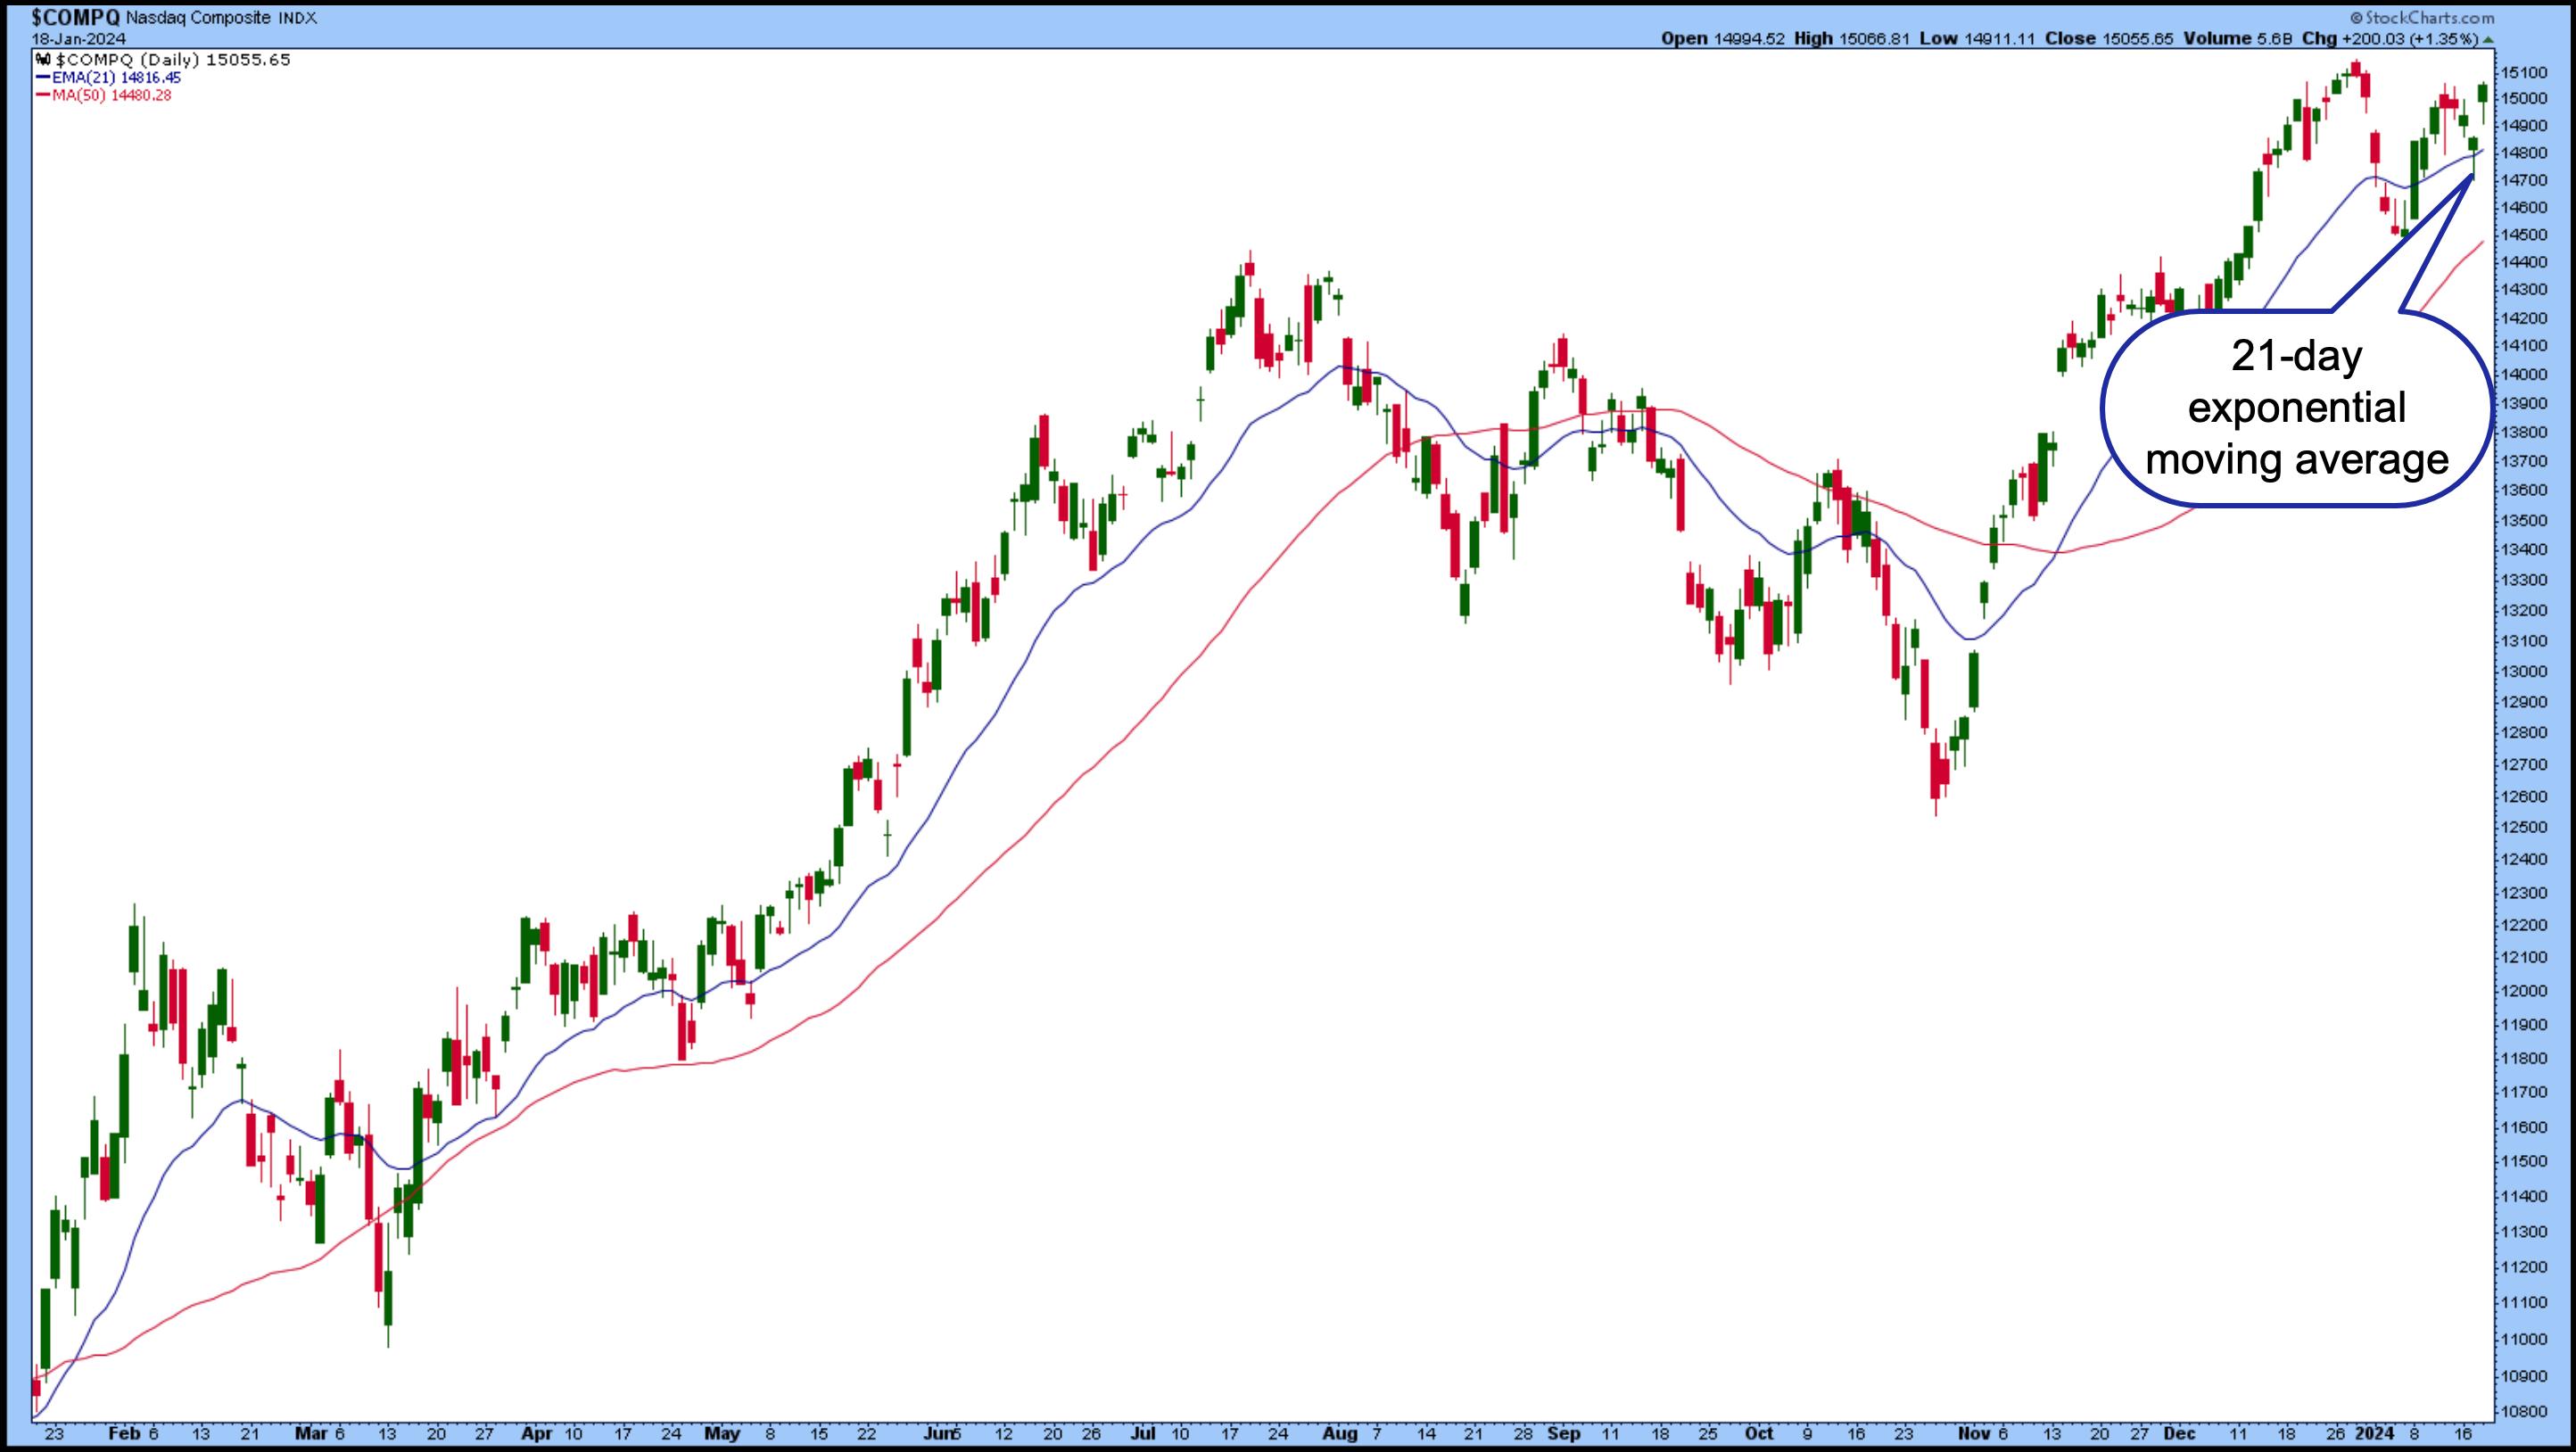Click the blue EMA(21) legend line marker

42,78
